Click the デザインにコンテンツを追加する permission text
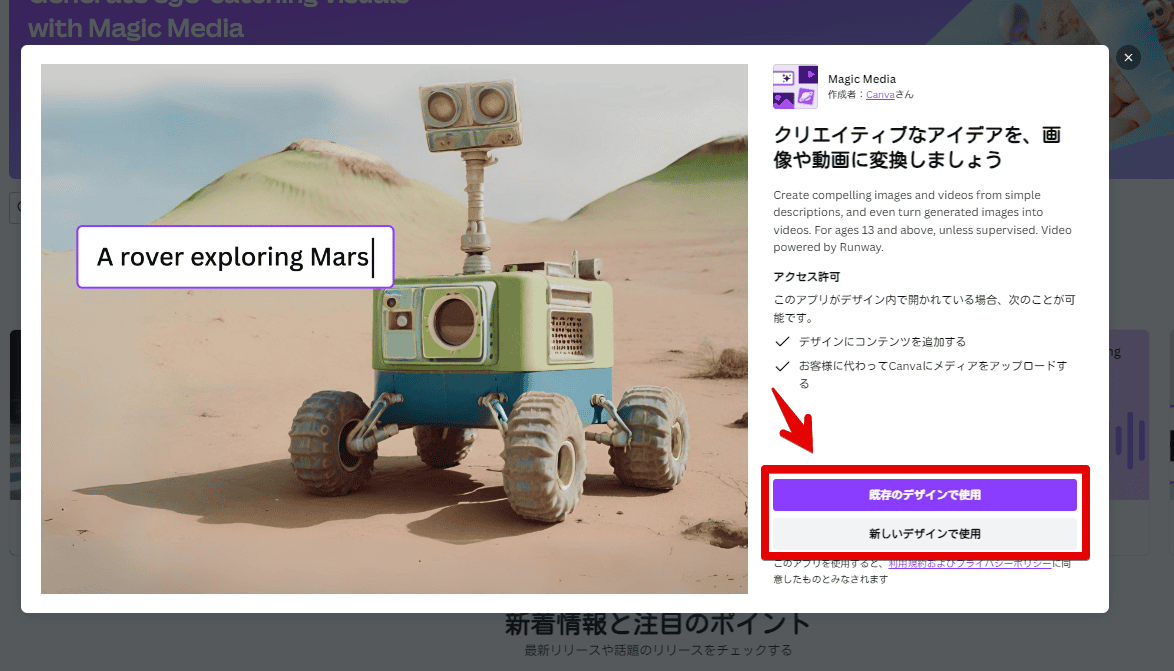1174x671 pixels. pyautogui.click(x=882, y=341)
